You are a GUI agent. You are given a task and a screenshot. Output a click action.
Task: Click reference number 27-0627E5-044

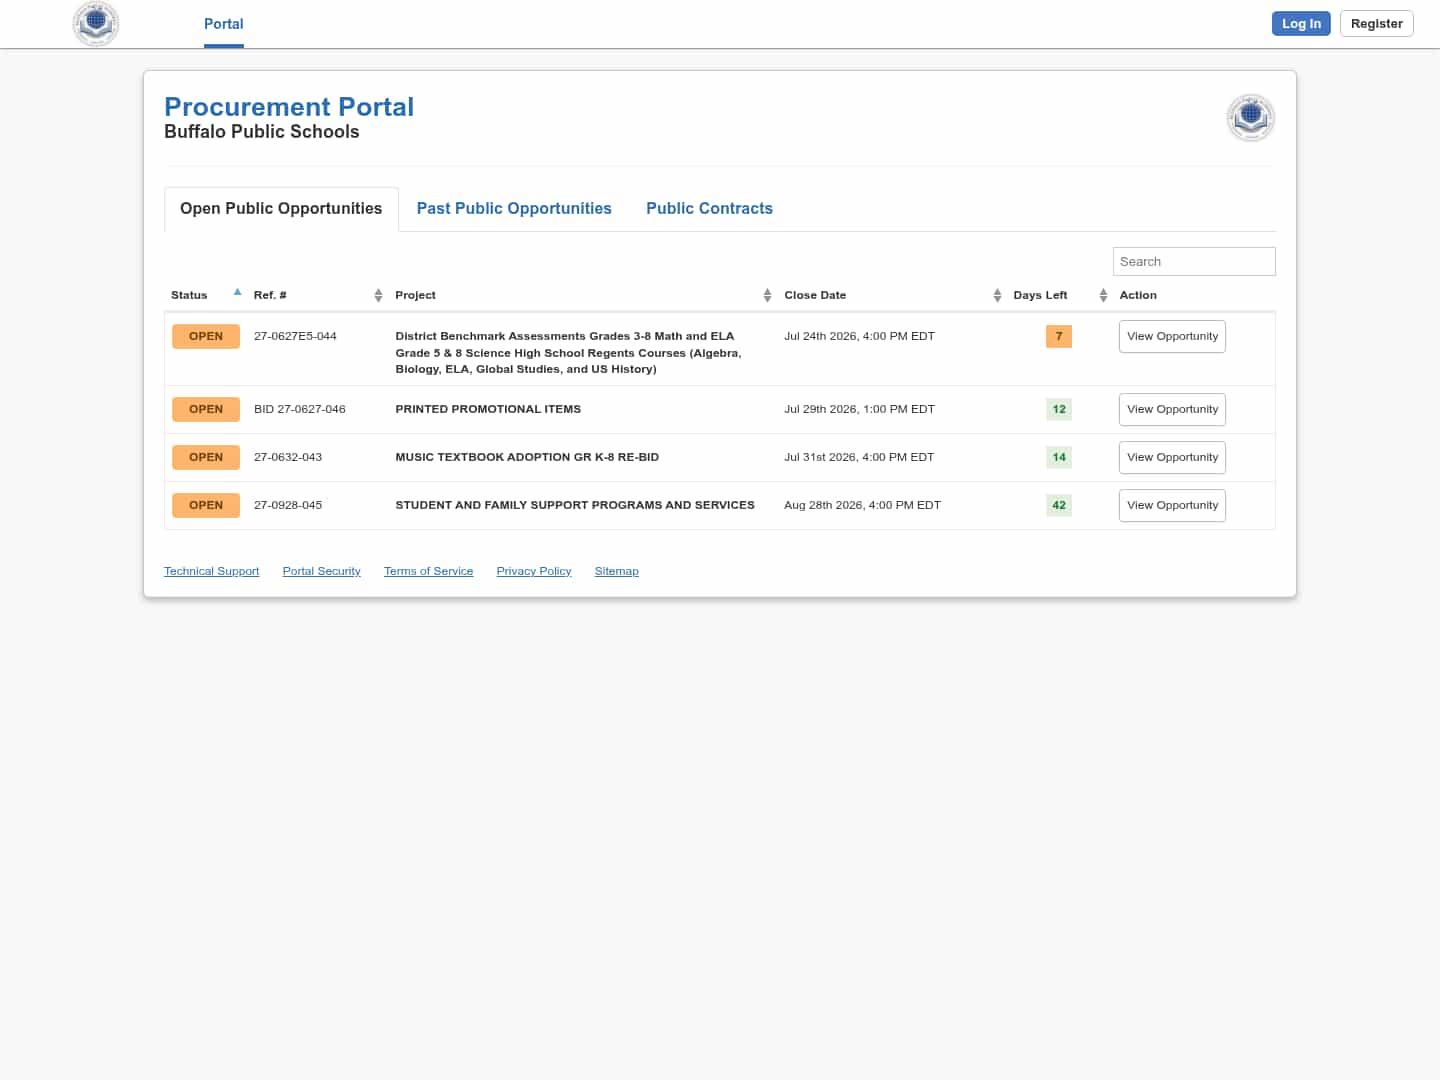pyautogui.click(x=295, y=336)
